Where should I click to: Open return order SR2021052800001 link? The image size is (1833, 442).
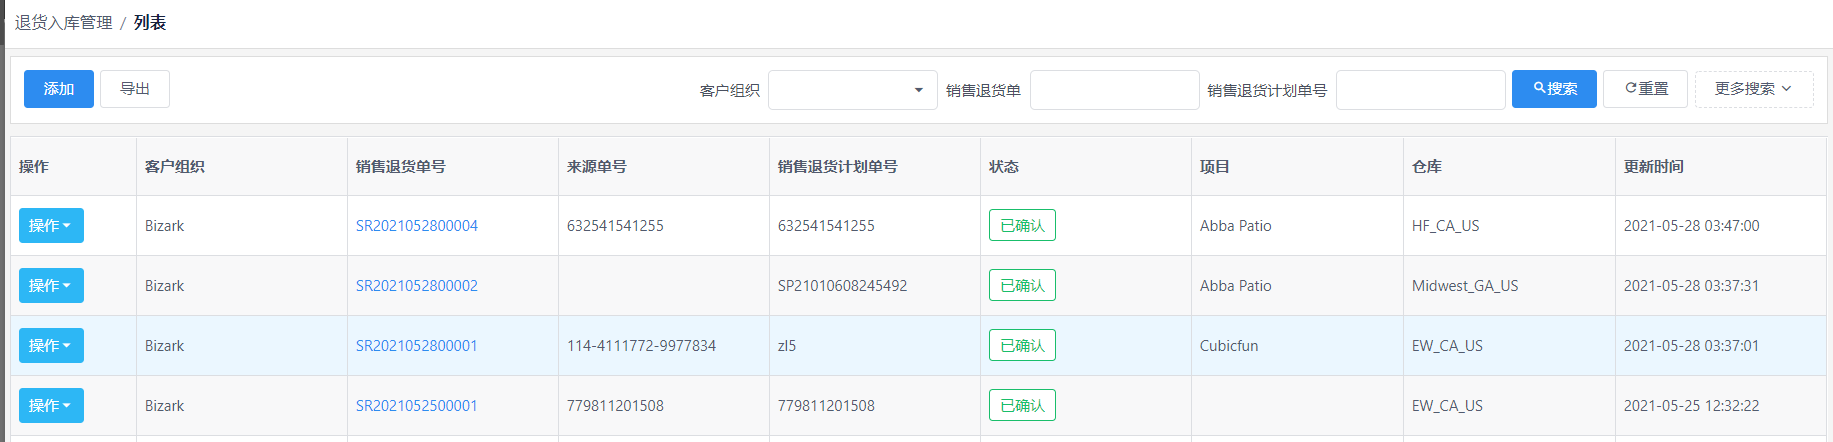point(417,346)
